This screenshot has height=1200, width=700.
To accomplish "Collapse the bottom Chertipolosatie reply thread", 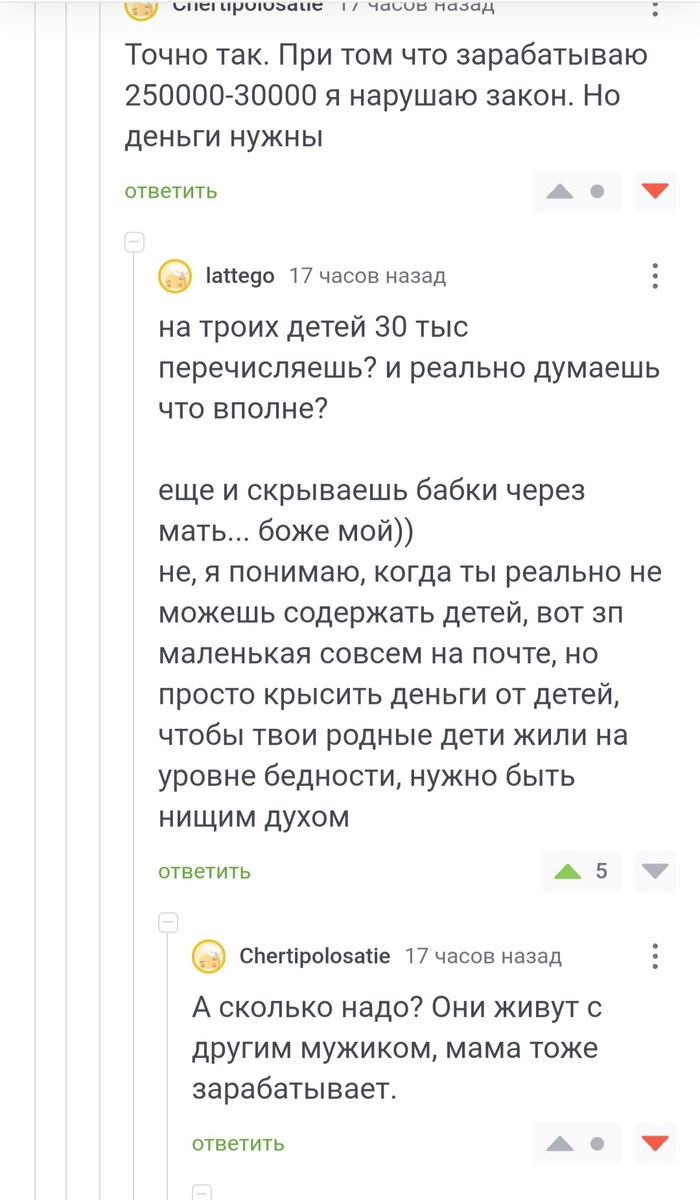I will coord(168,922).
